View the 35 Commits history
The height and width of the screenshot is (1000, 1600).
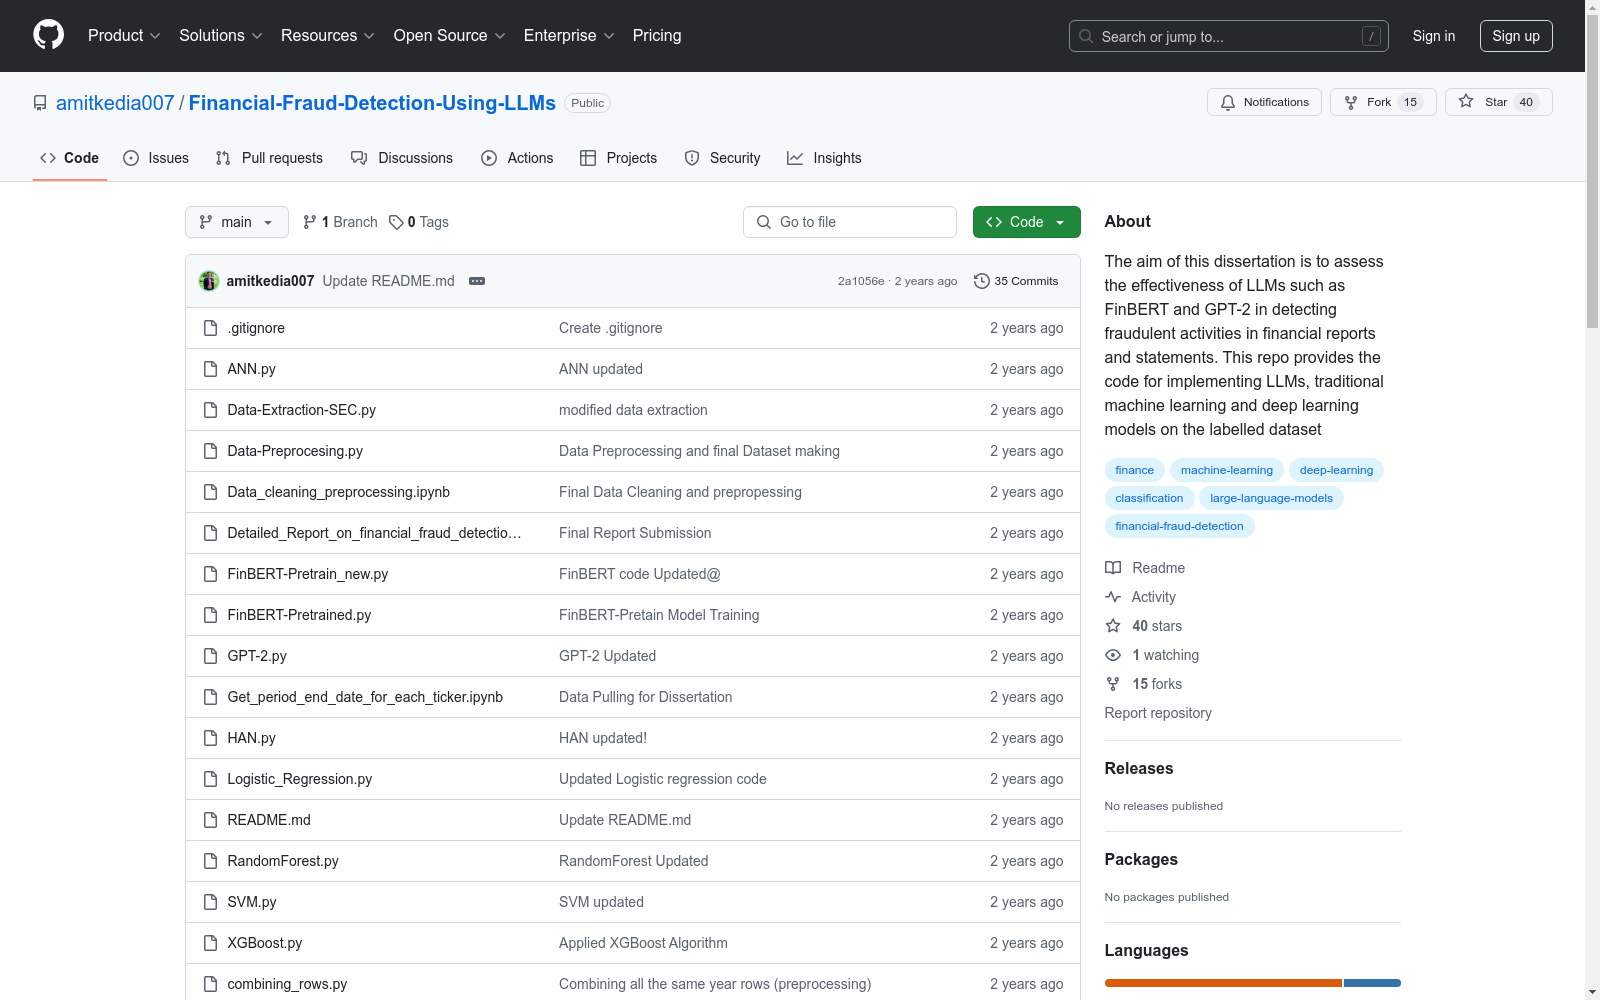coord(1016,281)
